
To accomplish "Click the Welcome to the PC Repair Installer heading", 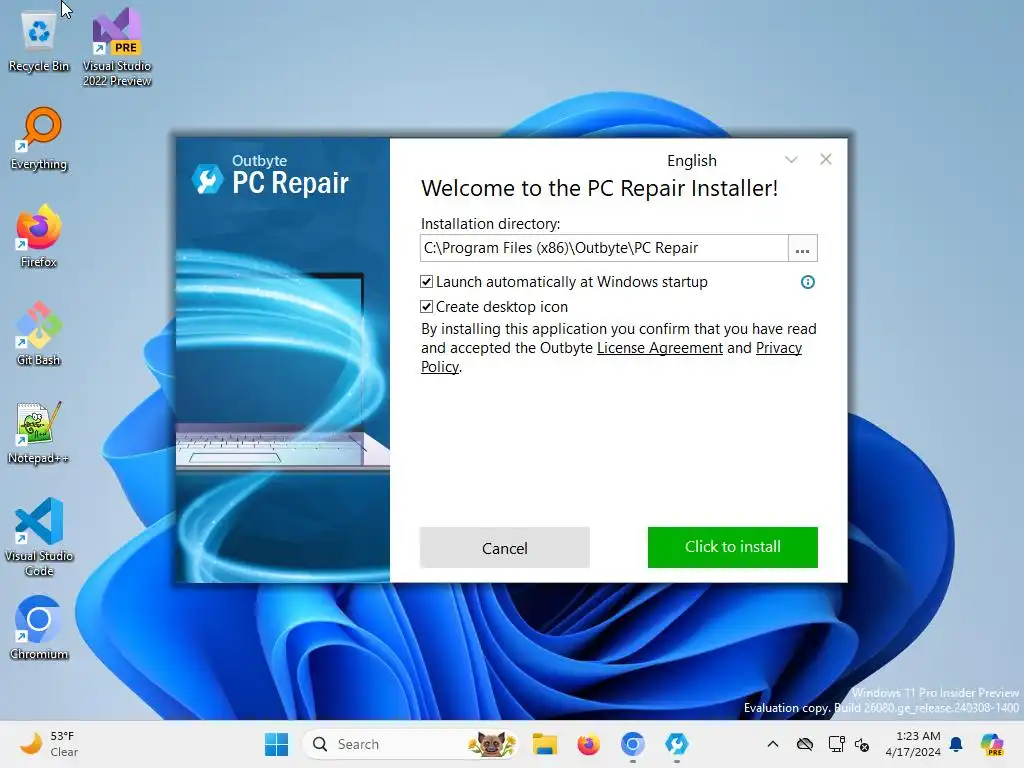I will coord(600,188).
